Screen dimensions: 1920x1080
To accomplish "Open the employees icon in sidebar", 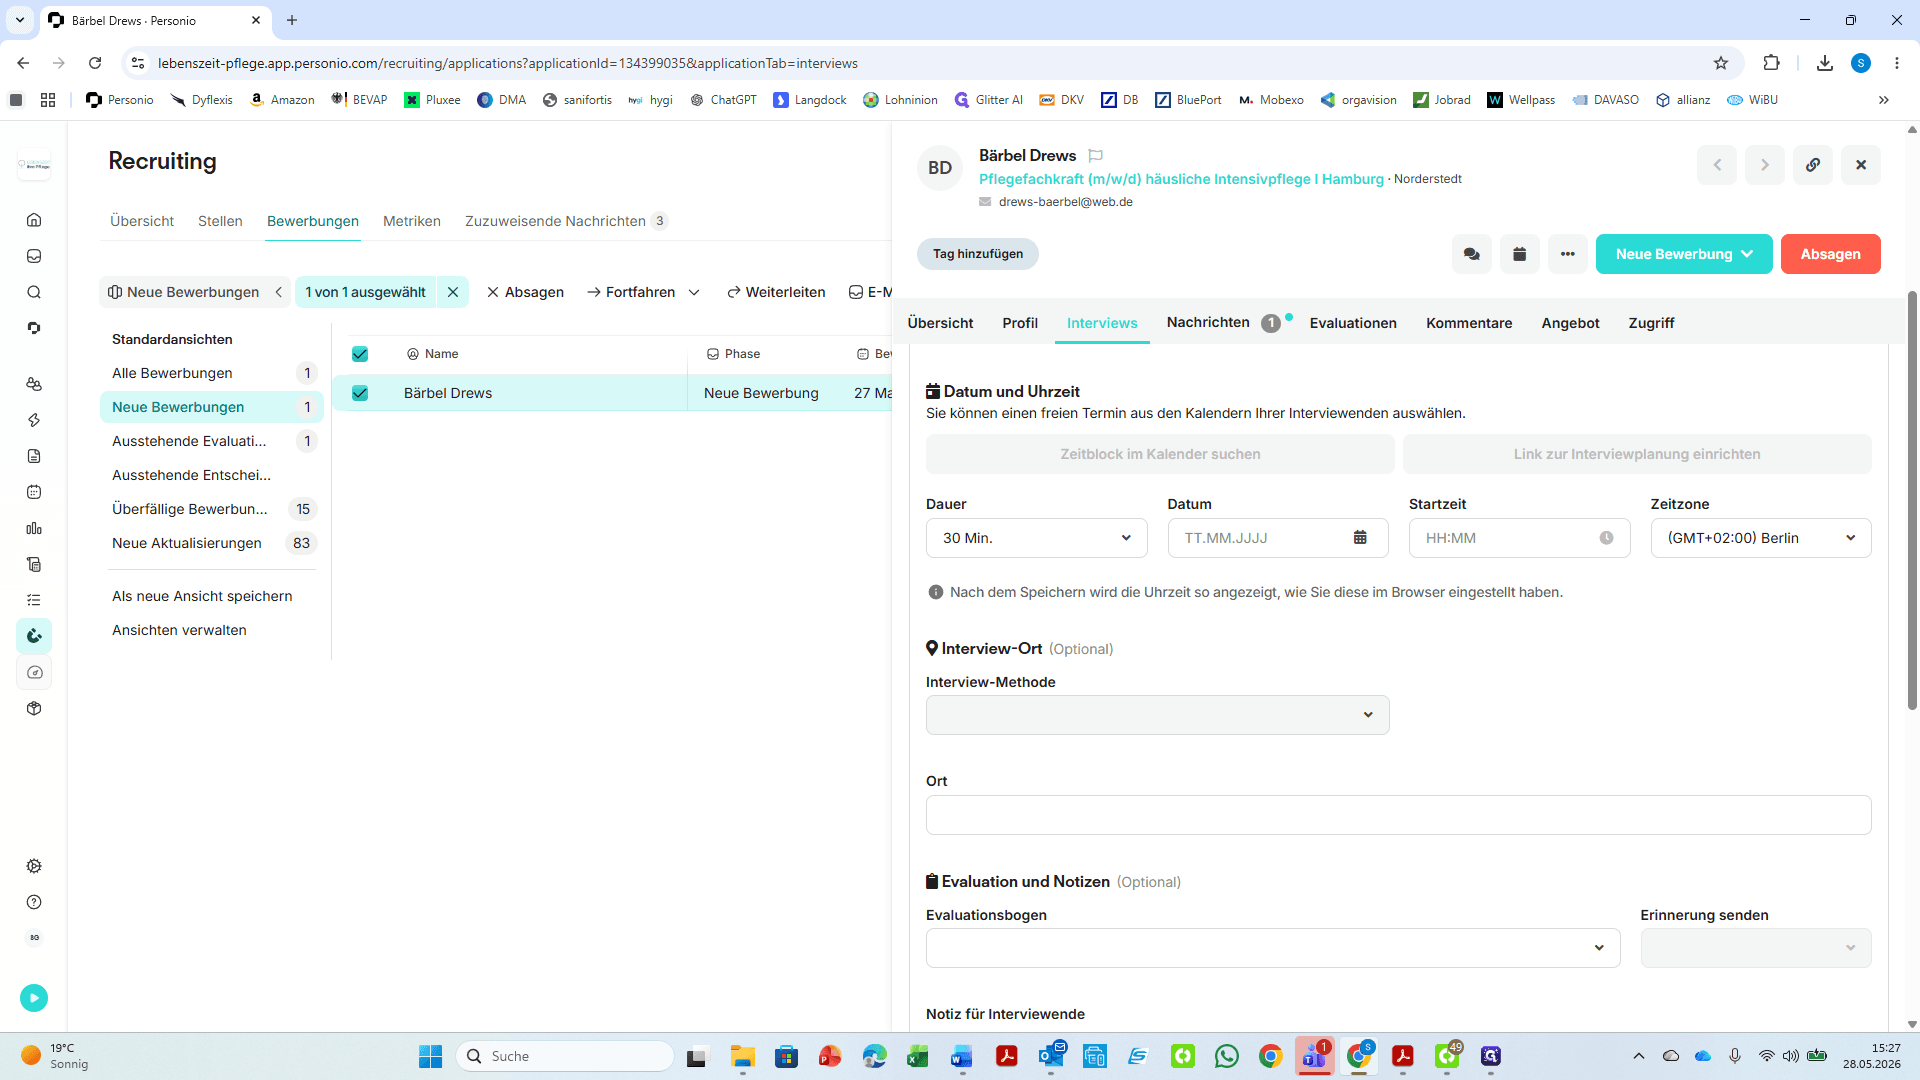I will [34, 384].
